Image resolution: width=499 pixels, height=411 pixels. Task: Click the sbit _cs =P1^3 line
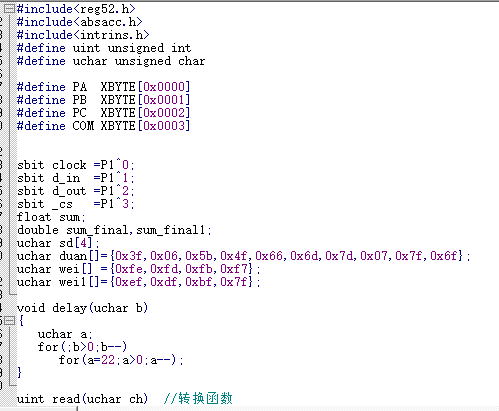[x=76, y=204]
